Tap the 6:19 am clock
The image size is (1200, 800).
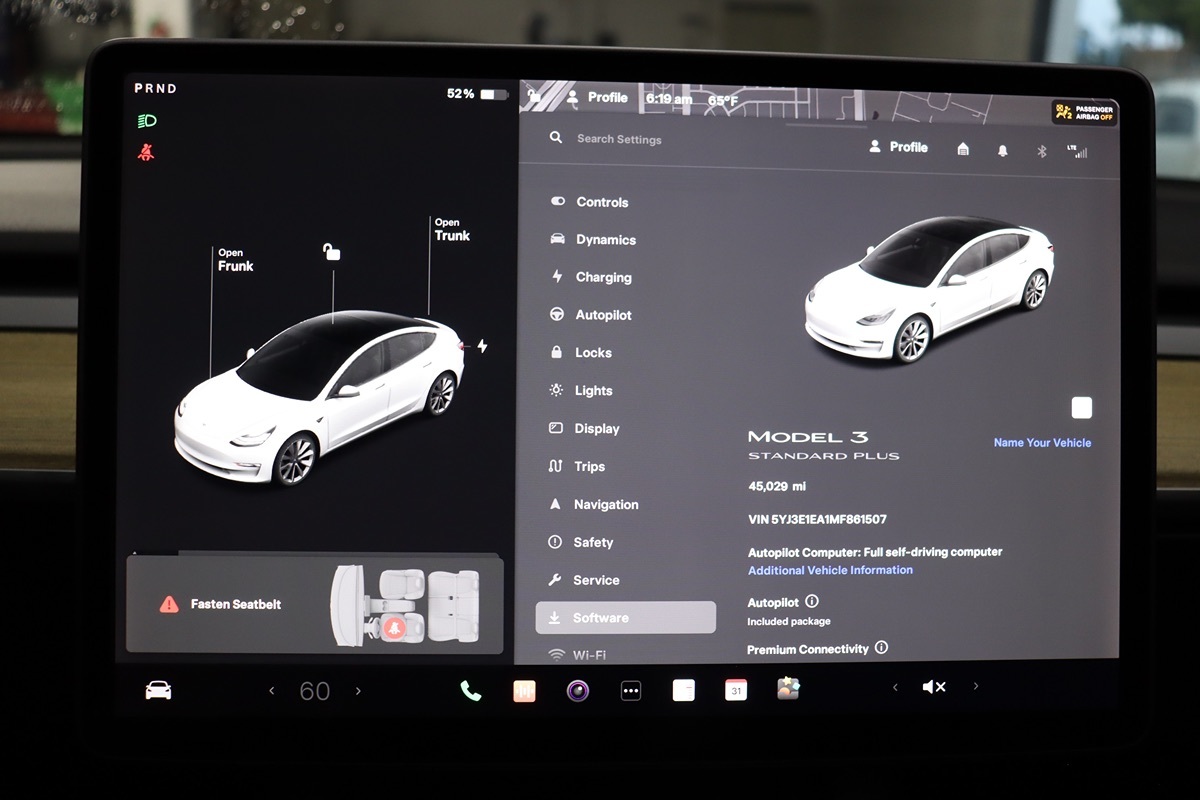(669, 99)
